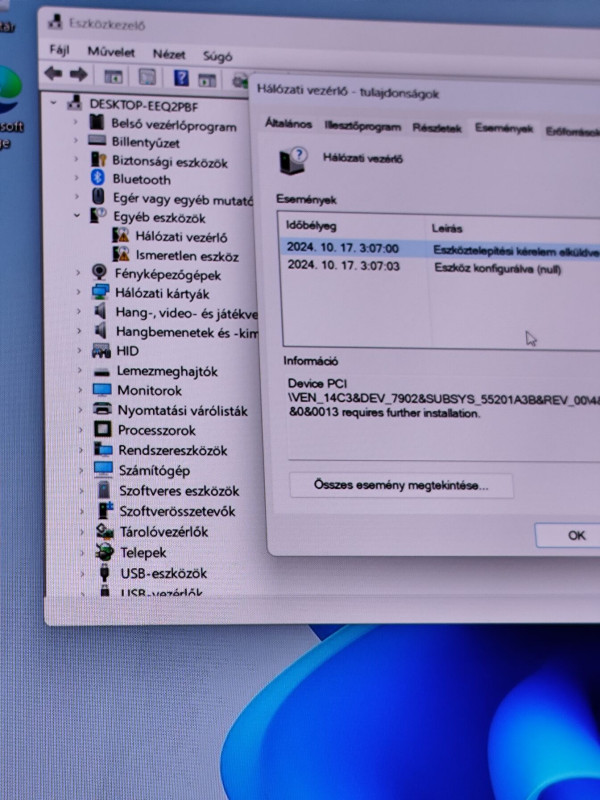The height and width of the screenshot is (800, 600).
Task: Click the Forward arrow in Device Manager toolbar
Action: [79, 74]
